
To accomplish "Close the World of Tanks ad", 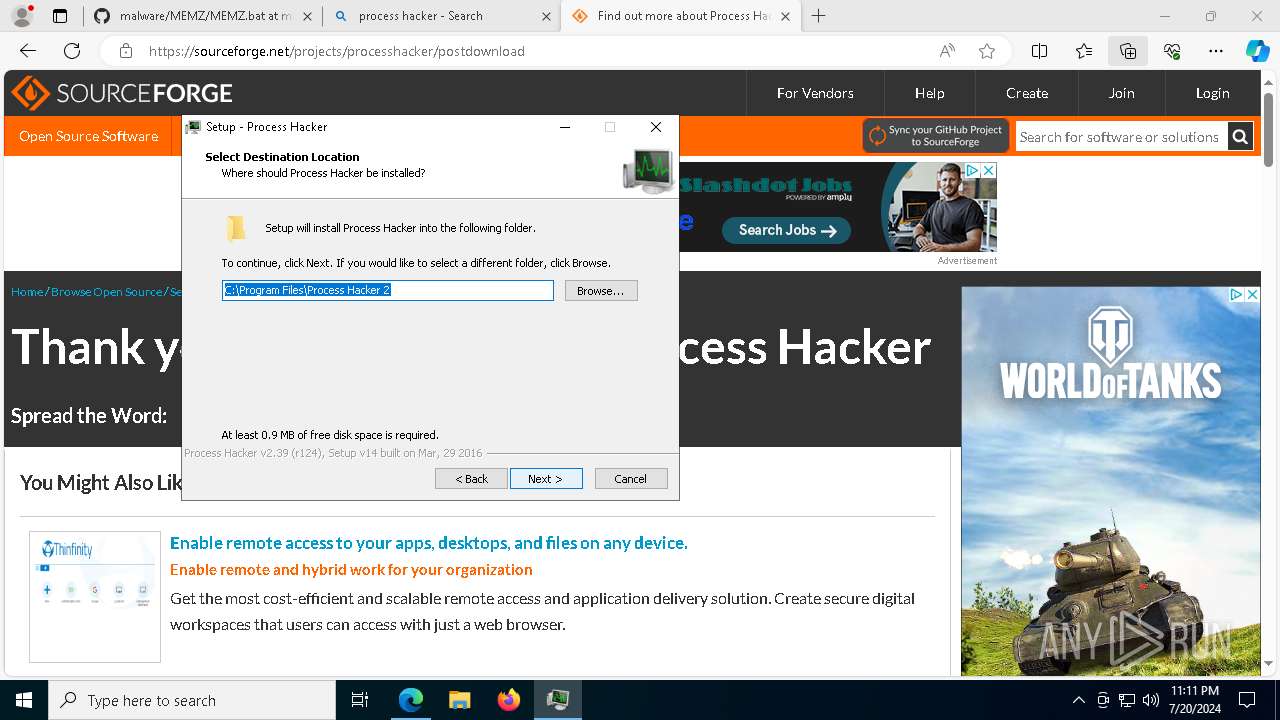I will [1252, 295].
